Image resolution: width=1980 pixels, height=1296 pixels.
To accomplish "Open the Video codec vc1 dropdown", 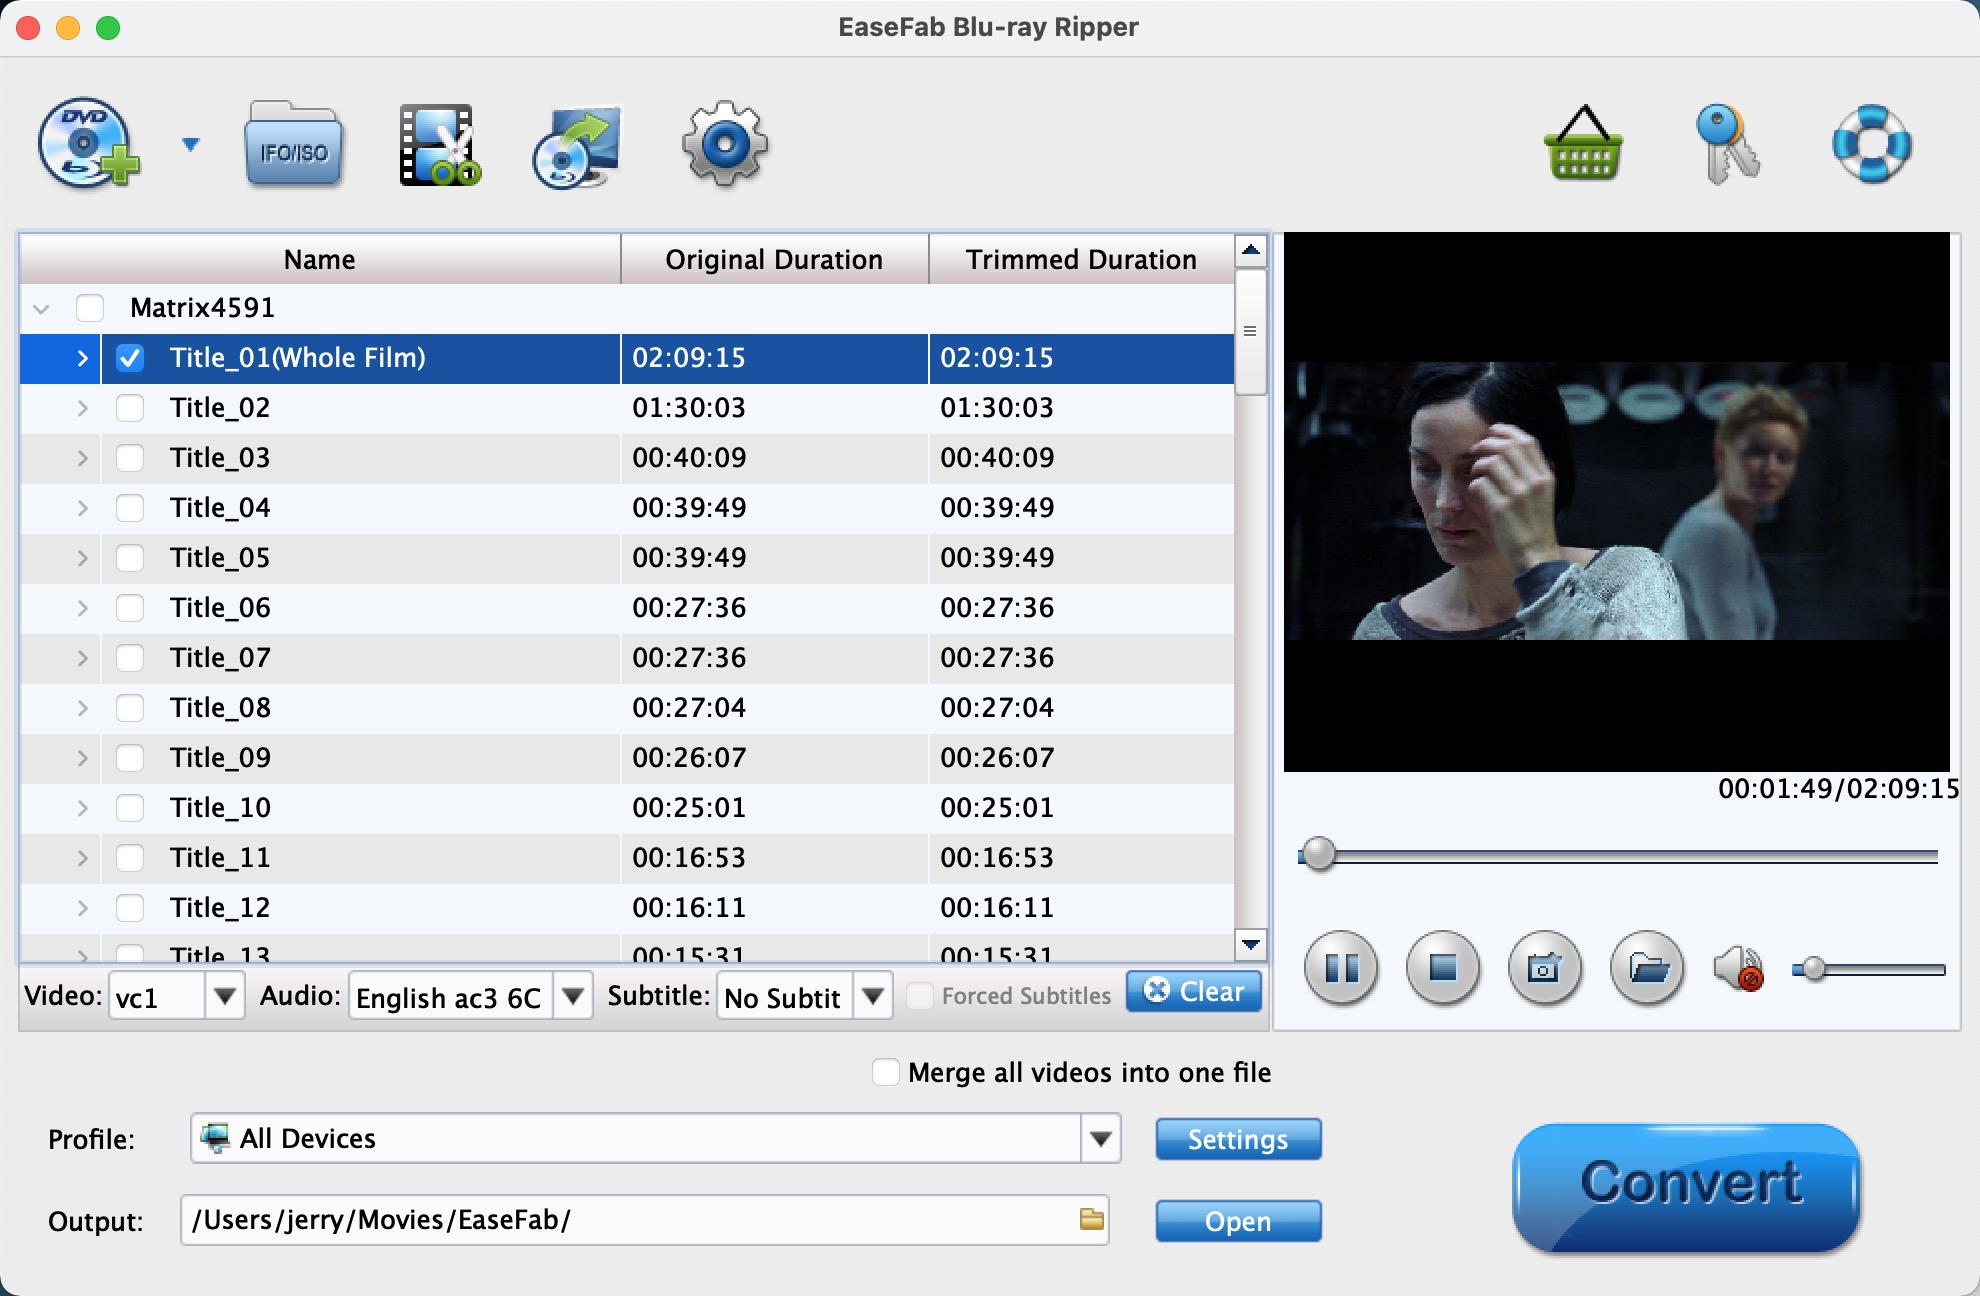I will [x=225, y=996].
